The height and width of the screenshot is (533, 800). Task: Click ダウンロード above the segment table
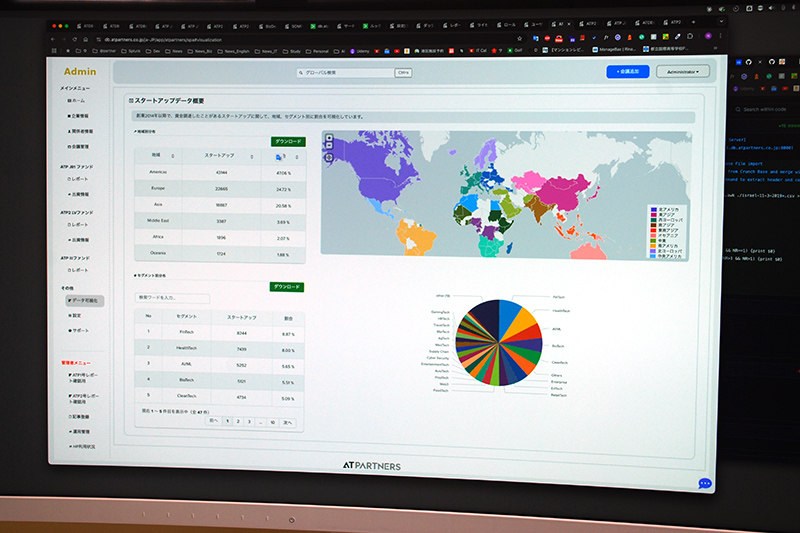(x=287, y=287)
